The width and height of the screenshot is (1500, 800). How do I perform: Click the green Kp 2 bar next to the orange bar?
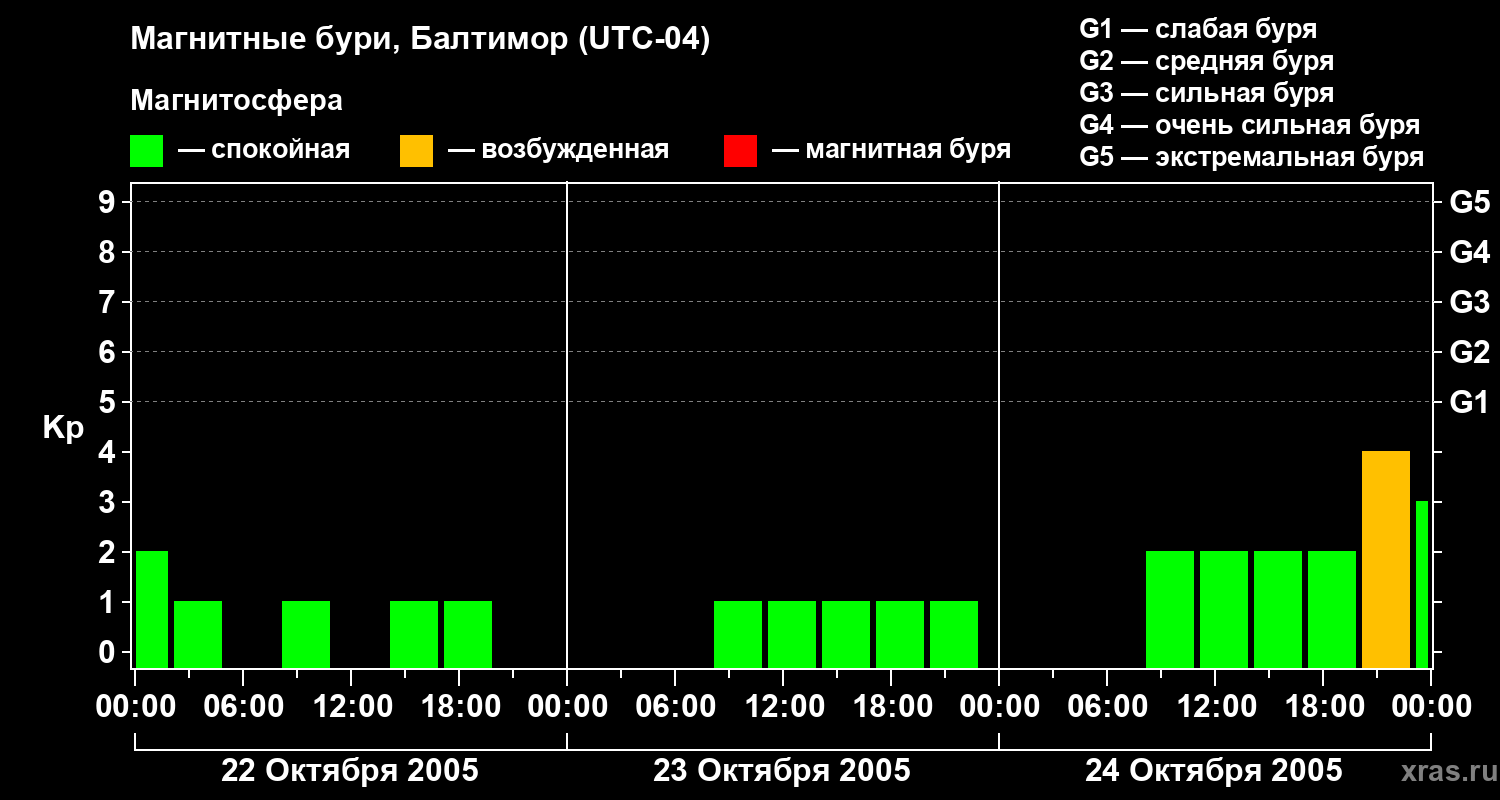pos(1332,609)
